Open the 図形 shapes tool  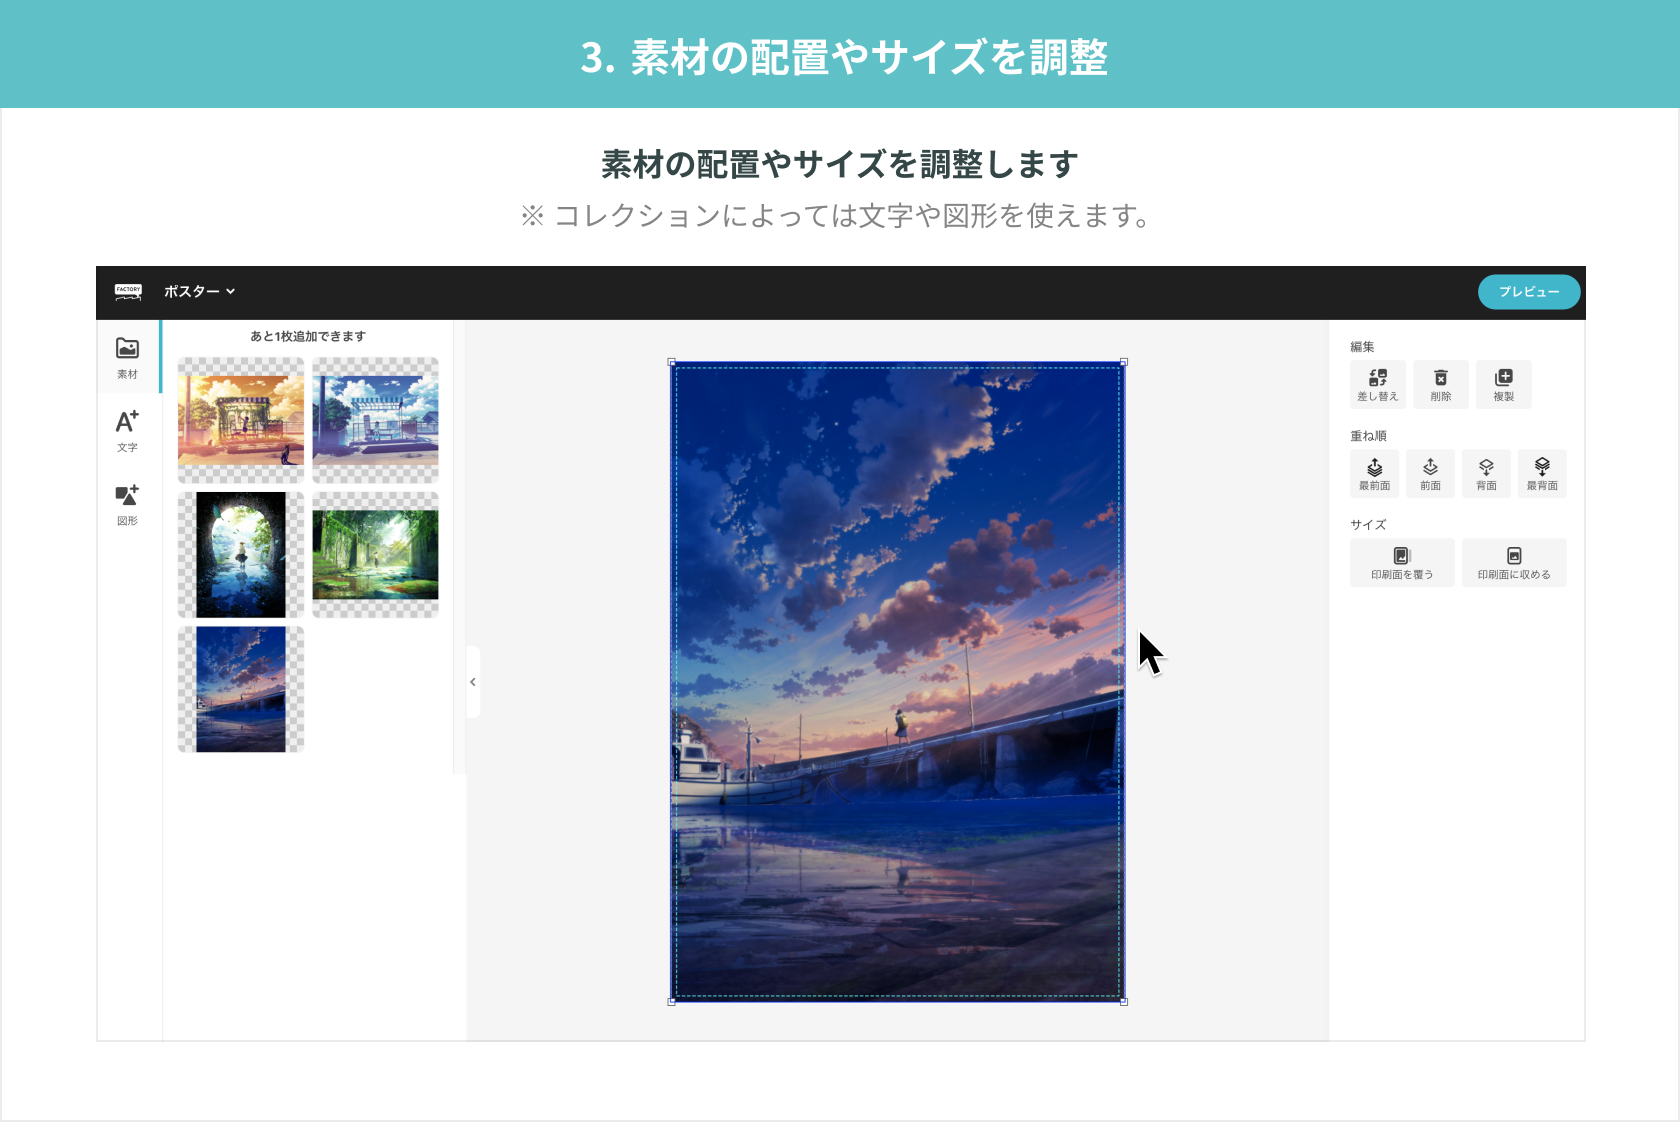128,505
